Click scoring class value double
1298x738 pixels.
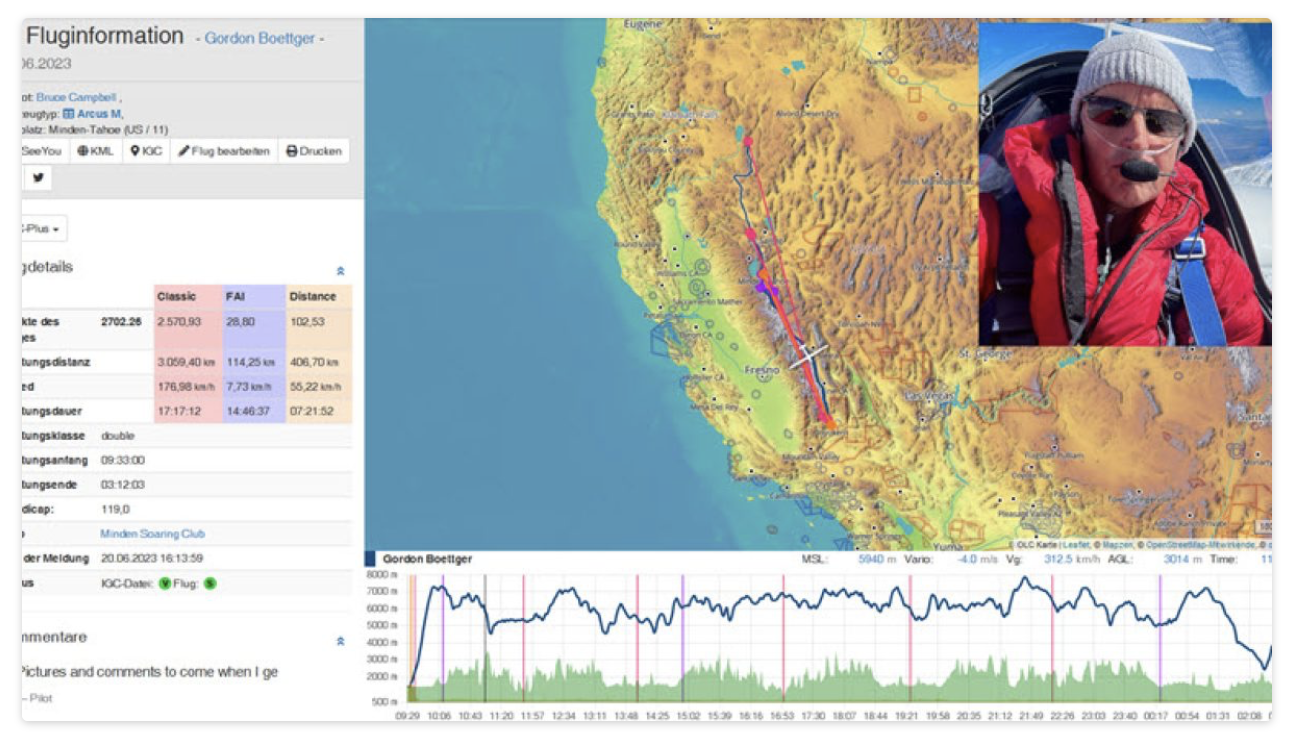pos(117,436)
